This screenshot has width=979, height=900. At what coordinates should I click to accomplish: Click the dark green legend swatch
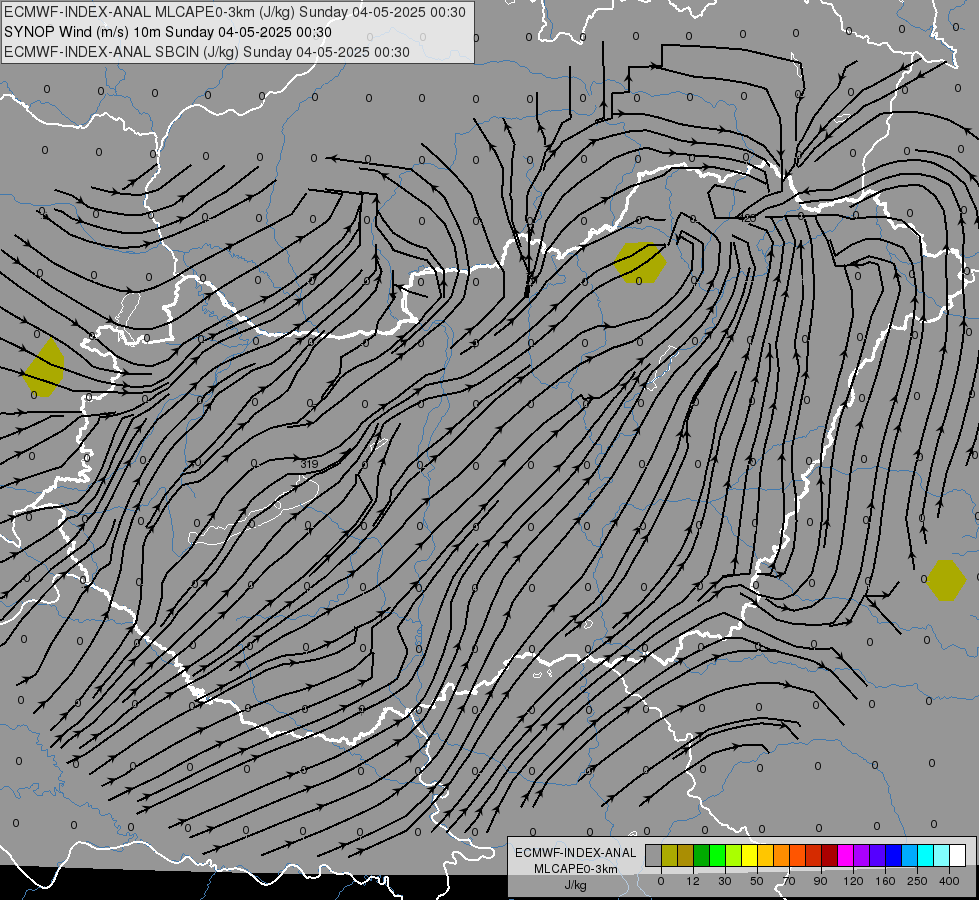701,855
